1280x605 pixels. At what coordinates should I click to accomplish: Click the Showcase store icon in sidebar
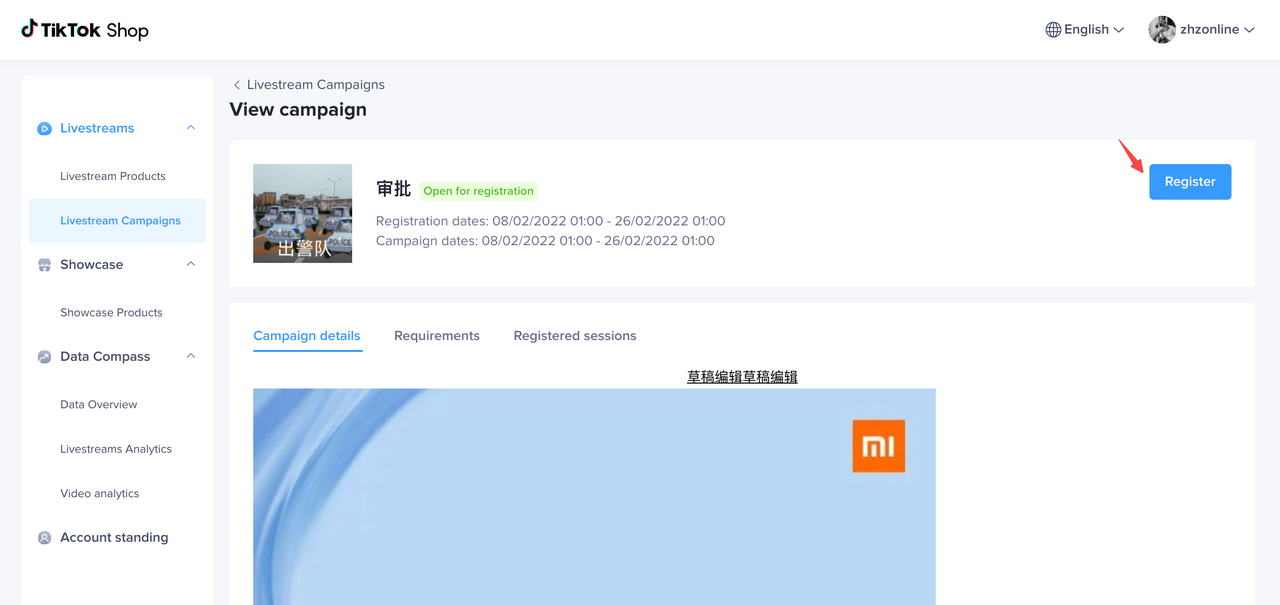tap(44, 265)
